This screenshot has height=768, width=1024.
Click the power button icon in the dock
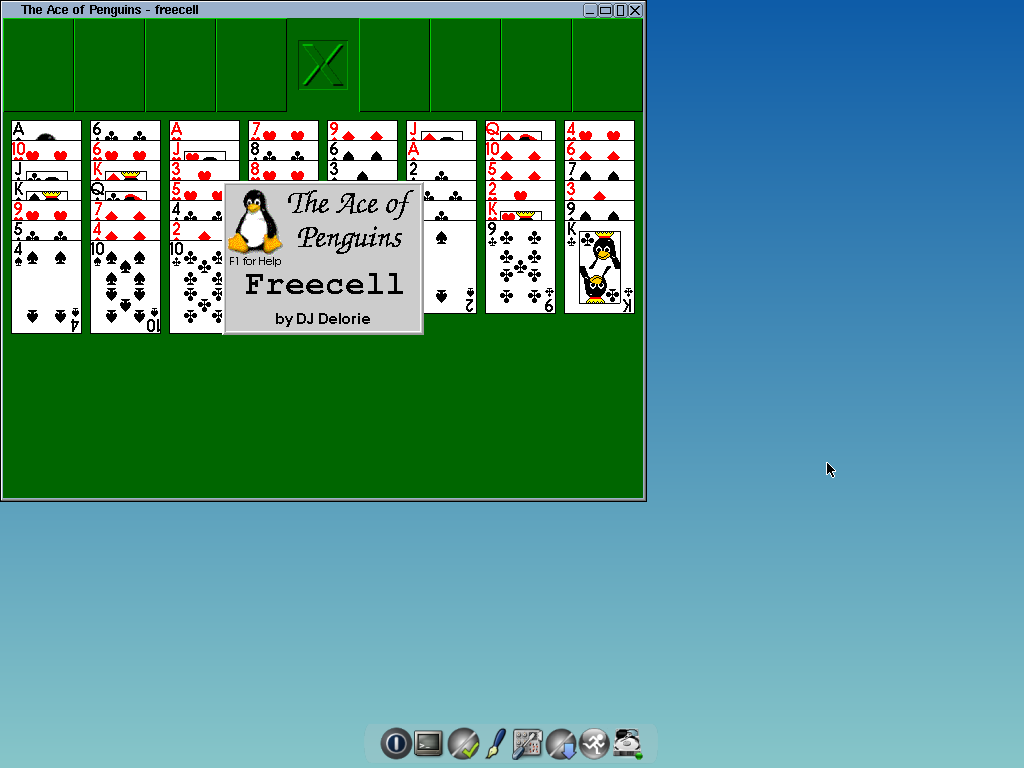coord(395,743)
